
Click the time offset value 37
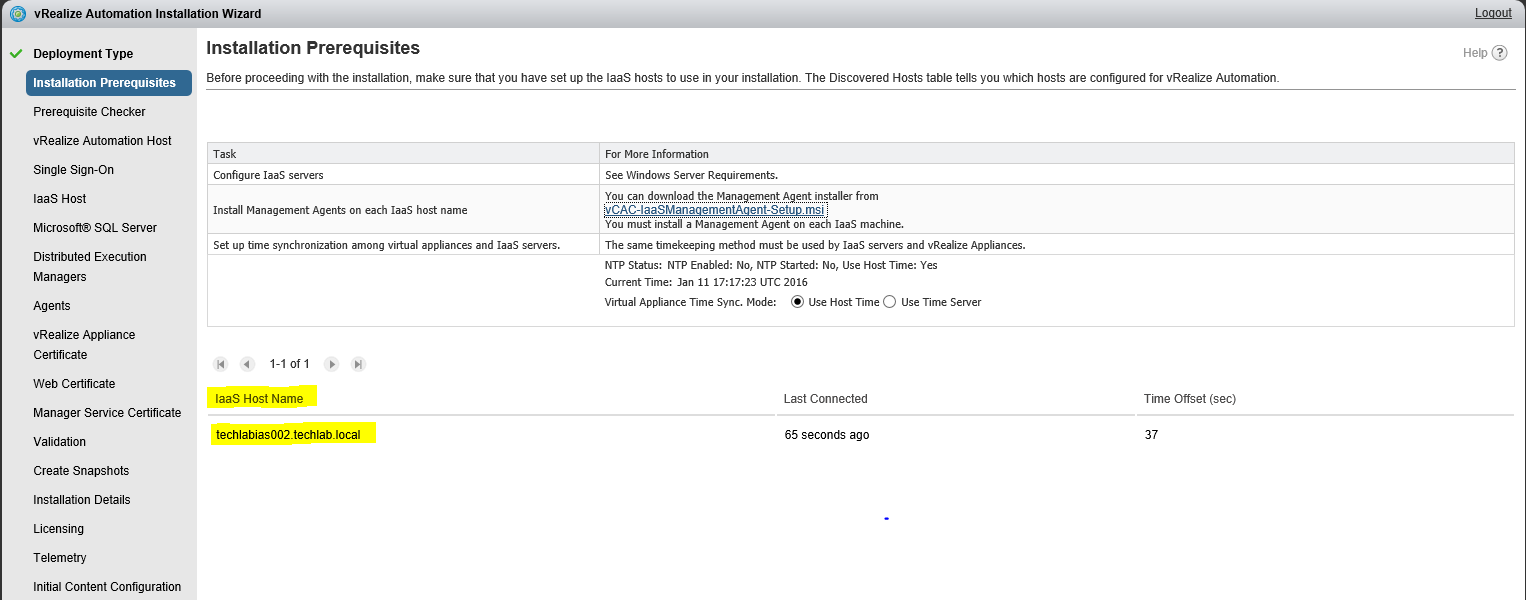[x=1152, y=435]
